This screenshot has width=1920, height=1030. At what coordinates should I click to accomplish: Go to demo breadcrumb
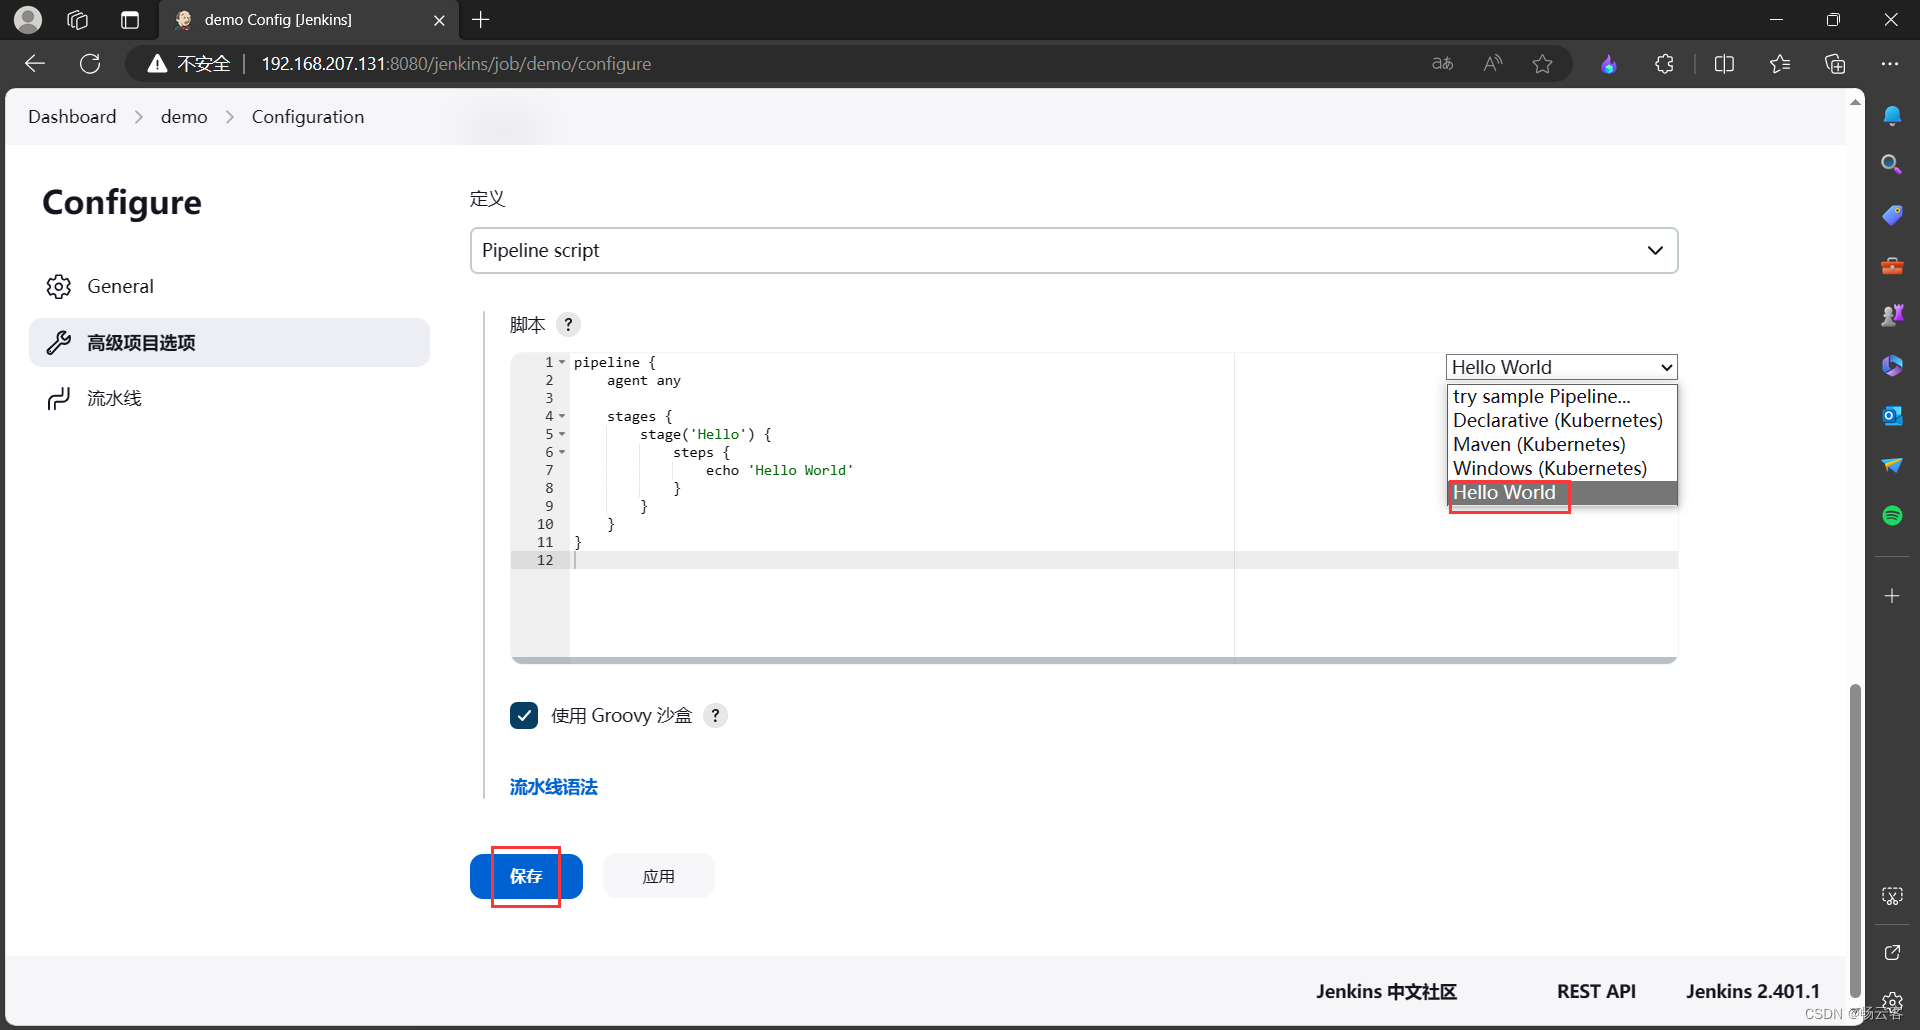click(x=184, y=117)
